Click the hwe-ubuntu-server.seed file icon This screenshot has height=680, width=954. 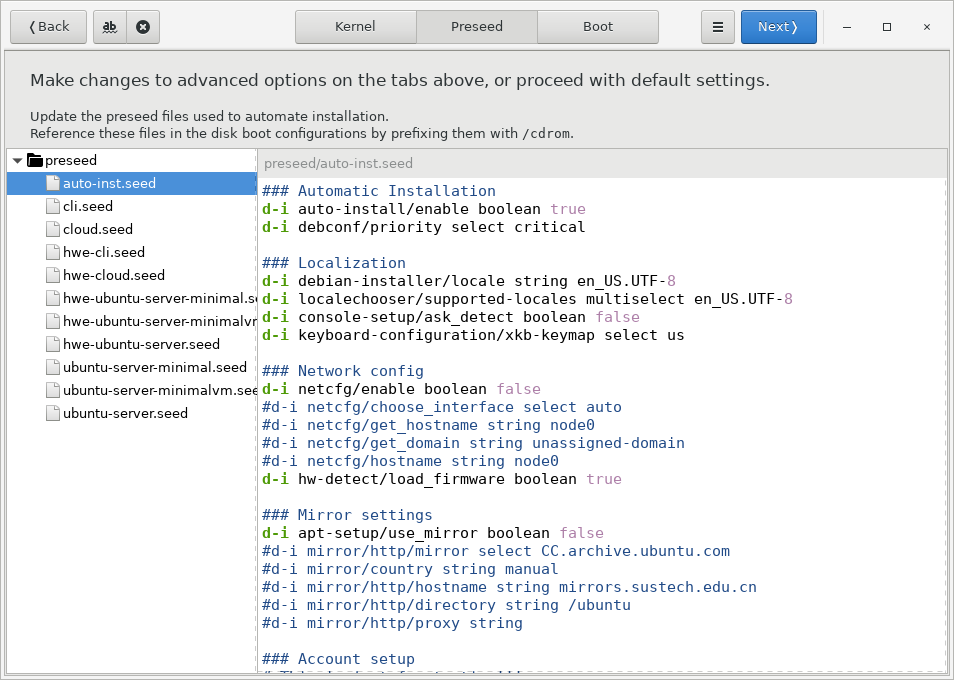tap(53, 344)
